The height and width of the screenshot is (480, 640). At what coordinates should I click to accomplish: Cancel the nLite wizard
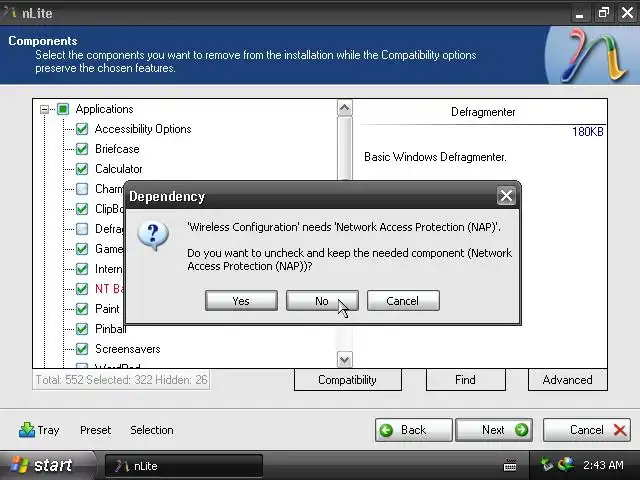coord(587,430)
